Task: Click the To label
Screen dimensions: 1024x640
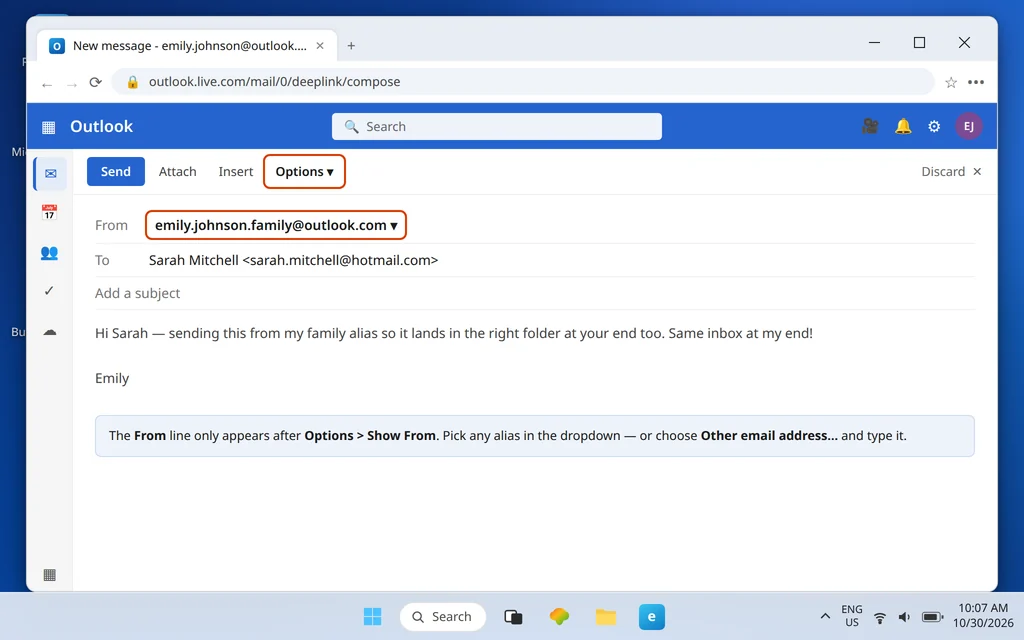Action: (x=102, y=261)
